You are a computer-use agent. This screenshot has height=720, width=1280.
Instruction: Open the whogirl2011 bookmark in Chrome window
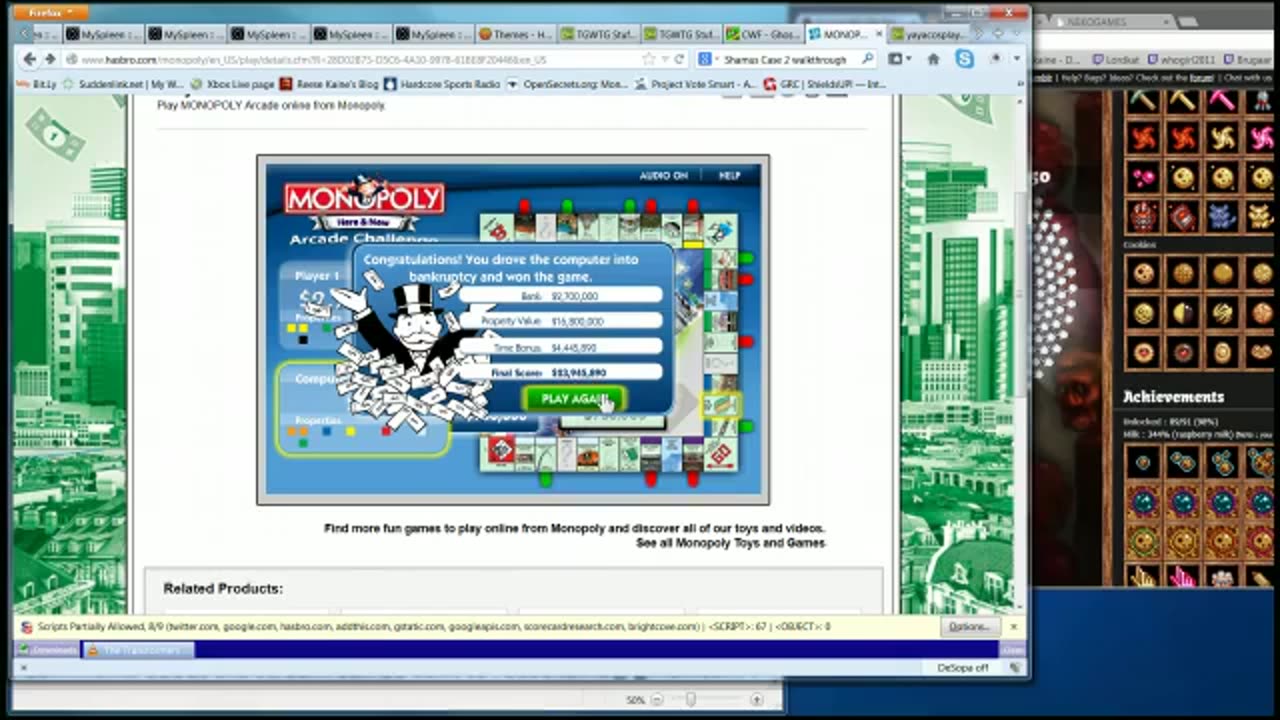(x=1183, y=59)
